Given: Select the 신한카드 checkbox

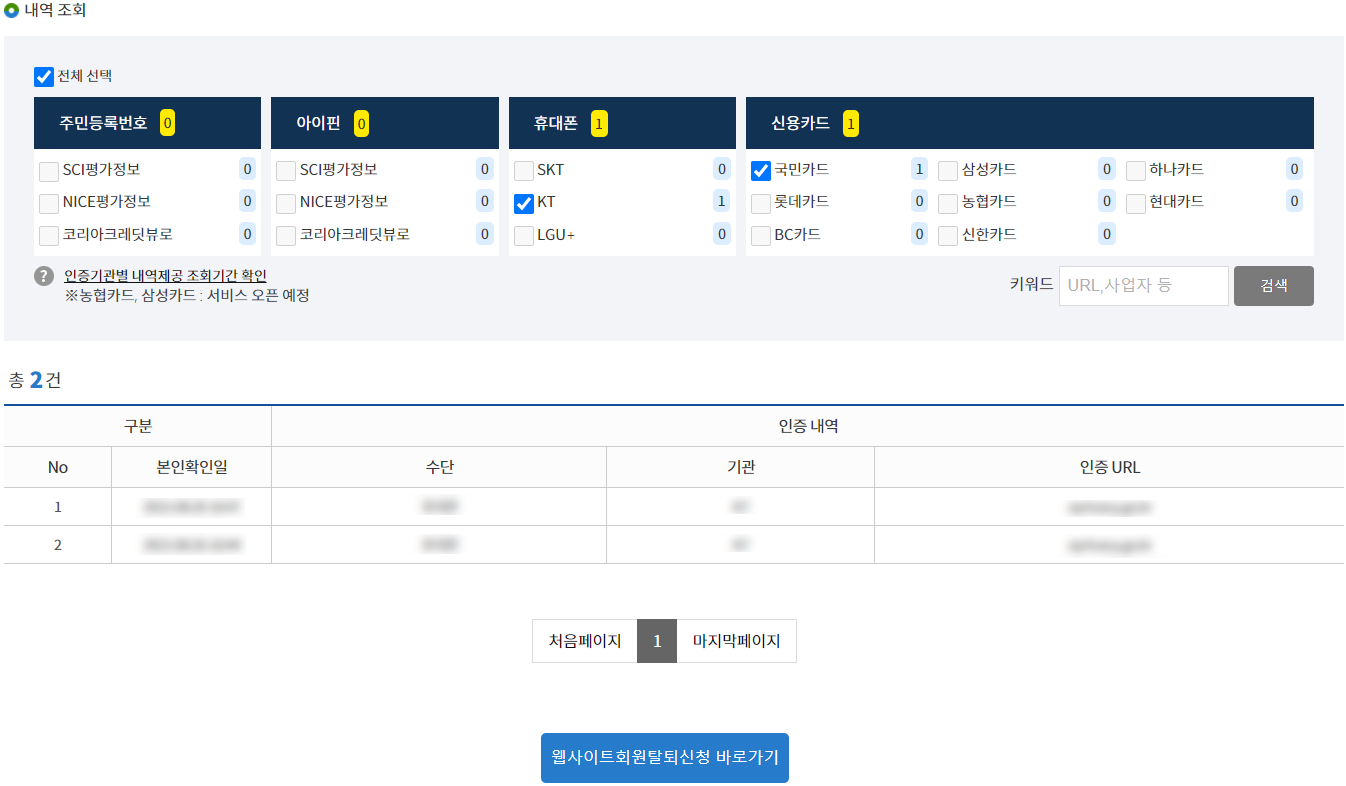Looking at the screenshot, I should (948, 236).
